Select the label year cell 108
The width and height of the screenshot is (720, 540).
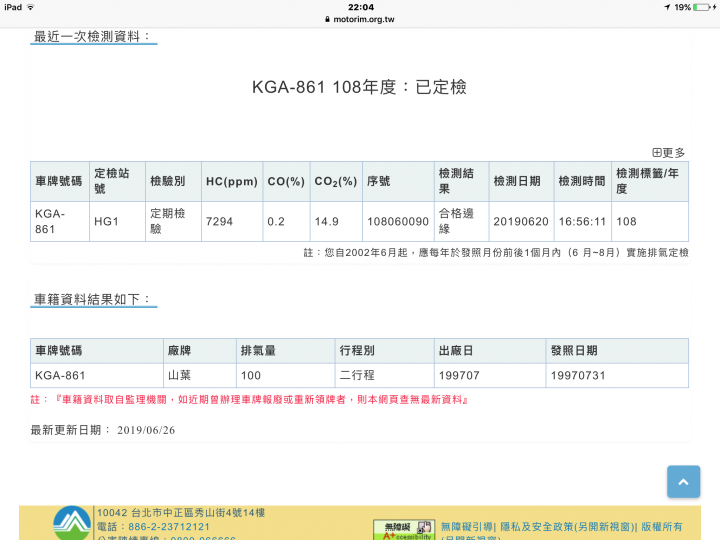click(x=650, y=221)
